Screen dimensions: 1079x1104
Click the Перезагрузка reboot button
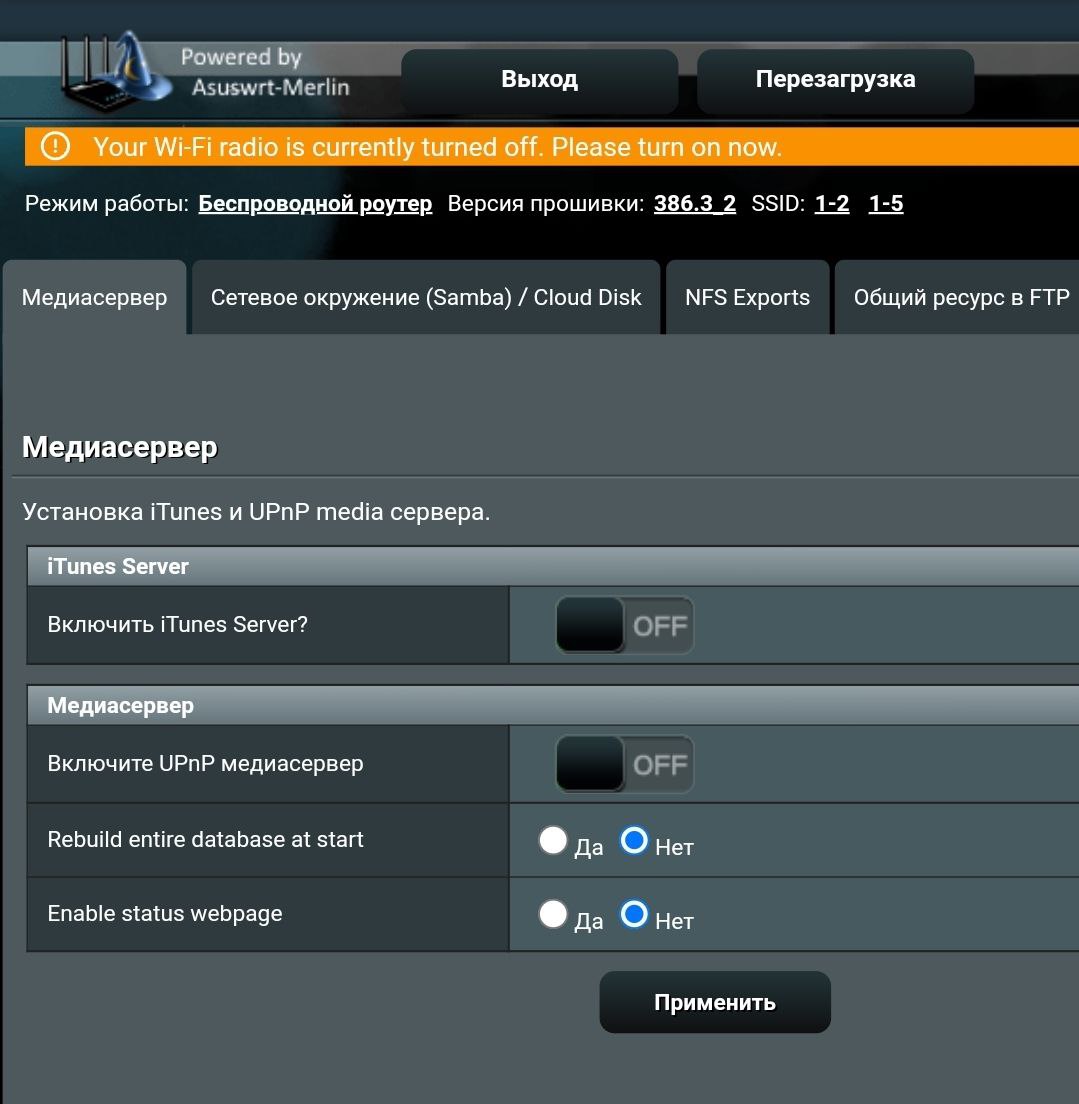click(835, 80)
